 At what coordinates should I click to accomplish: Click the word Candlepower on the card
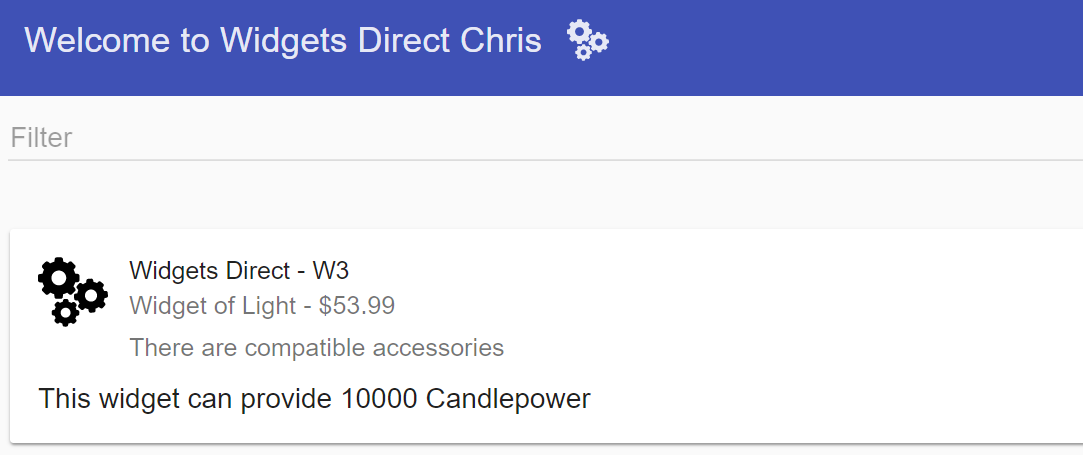coord(508,399)
